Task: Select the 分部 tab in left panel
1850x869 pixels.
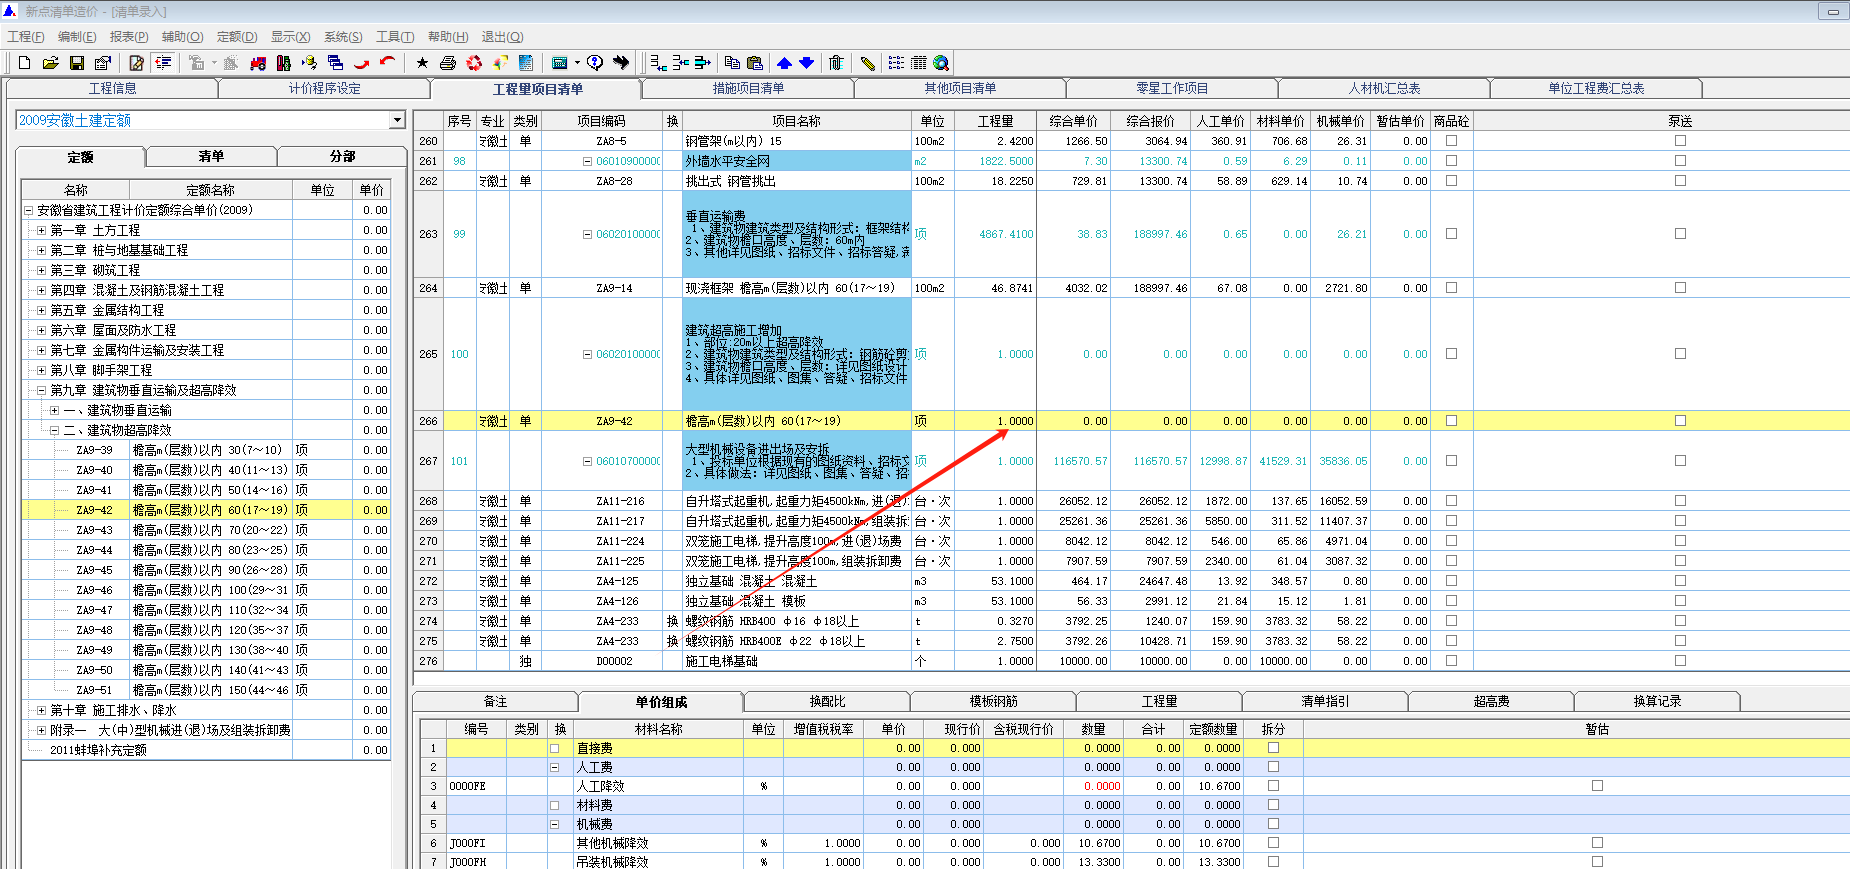Action: [342, 156]
